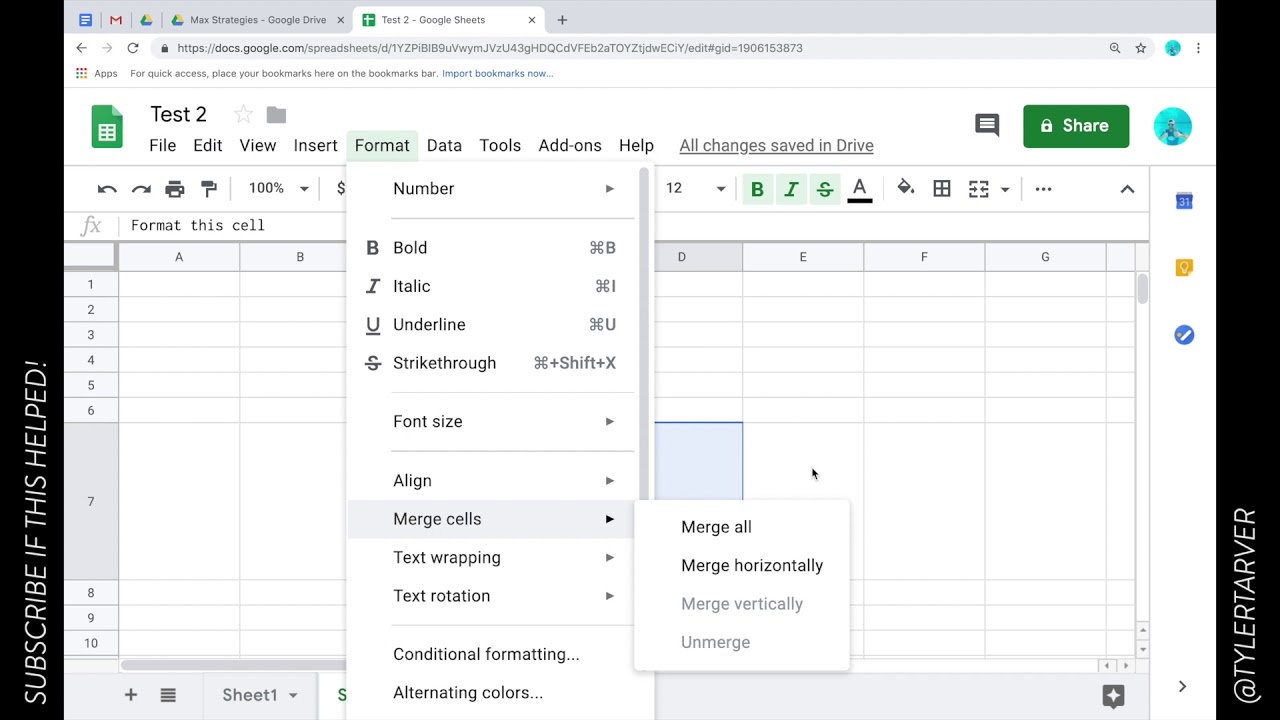Select the paint format tool
Viewport: 1280px width, 720px height.
[x=209, y=188]
